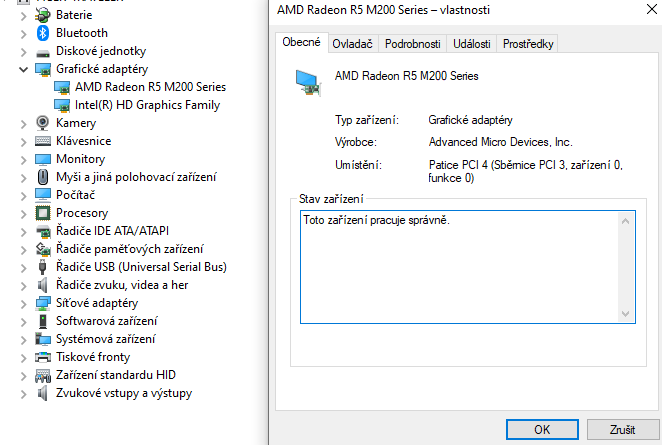Image resolution: width=662 pixels, height=445 pixels.
Task: Expand the Procesory category
Action: (23, 214)
